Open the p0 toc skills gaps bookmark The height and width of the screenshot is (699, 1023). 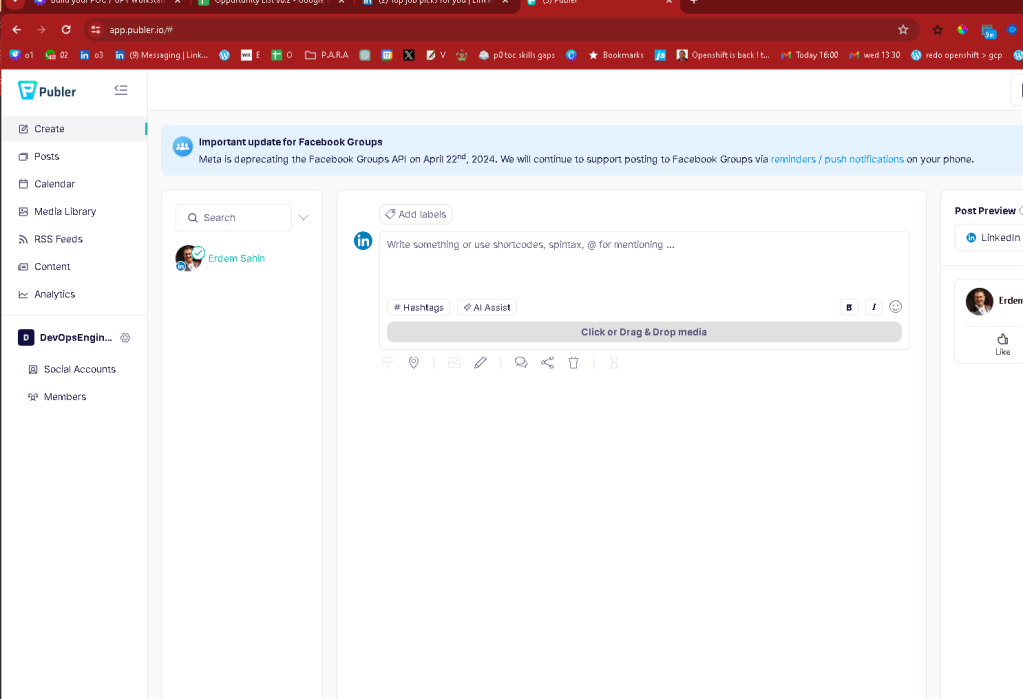[x=517, y=55]
